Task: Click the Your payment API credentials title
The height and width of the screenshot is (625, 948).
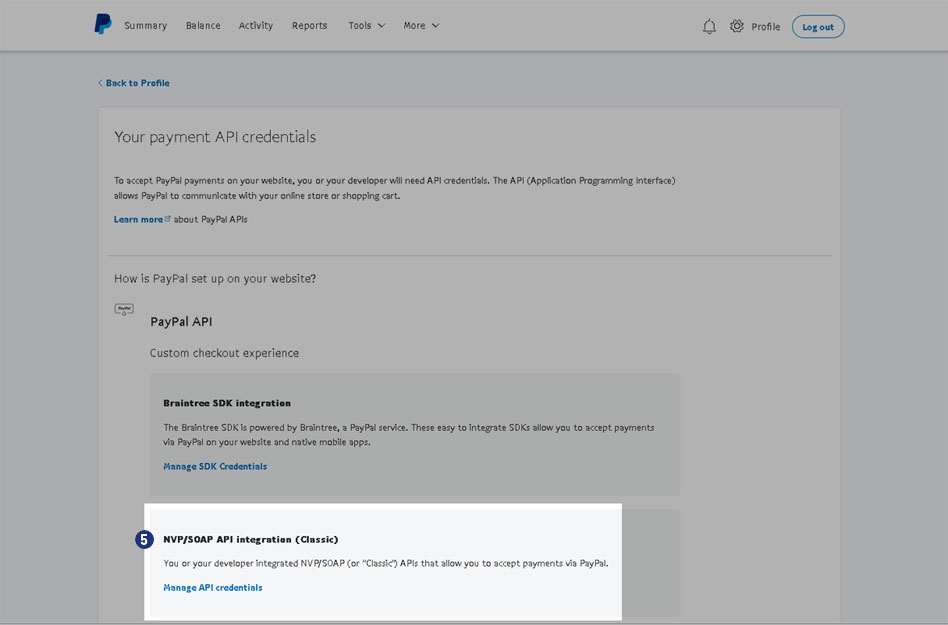Action: click(215, 137)
